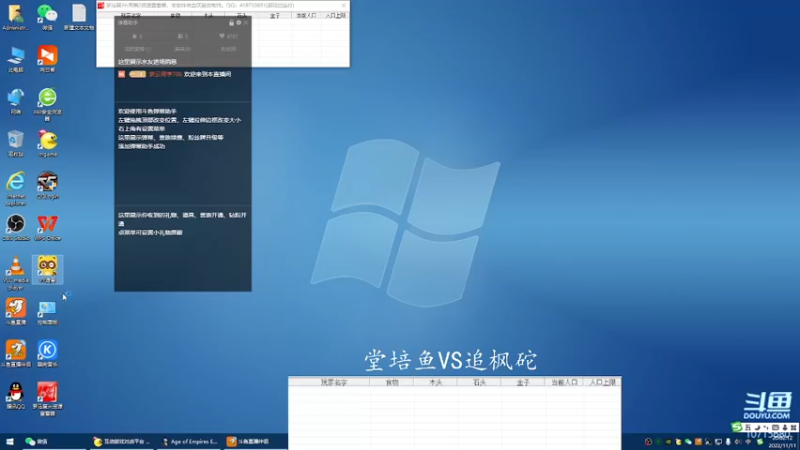
Task: Open the WeChat desktop shortcut
Action: tap(47, 17)
